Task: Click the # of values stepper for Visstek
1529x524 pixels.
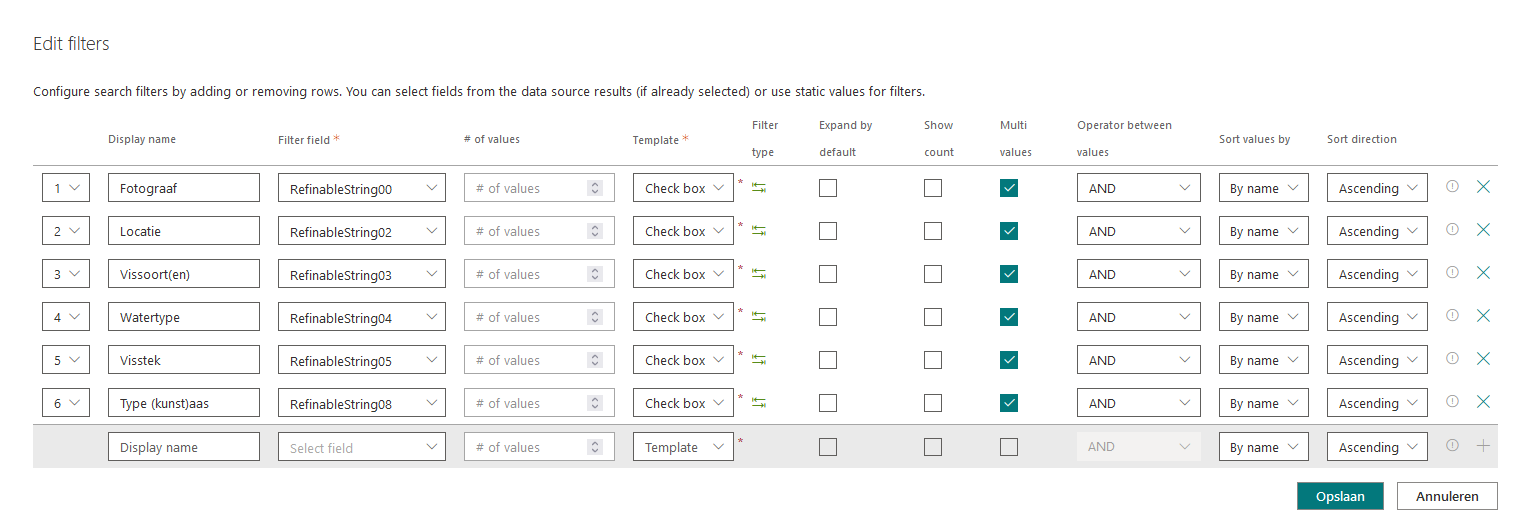Action: point(595,360)
